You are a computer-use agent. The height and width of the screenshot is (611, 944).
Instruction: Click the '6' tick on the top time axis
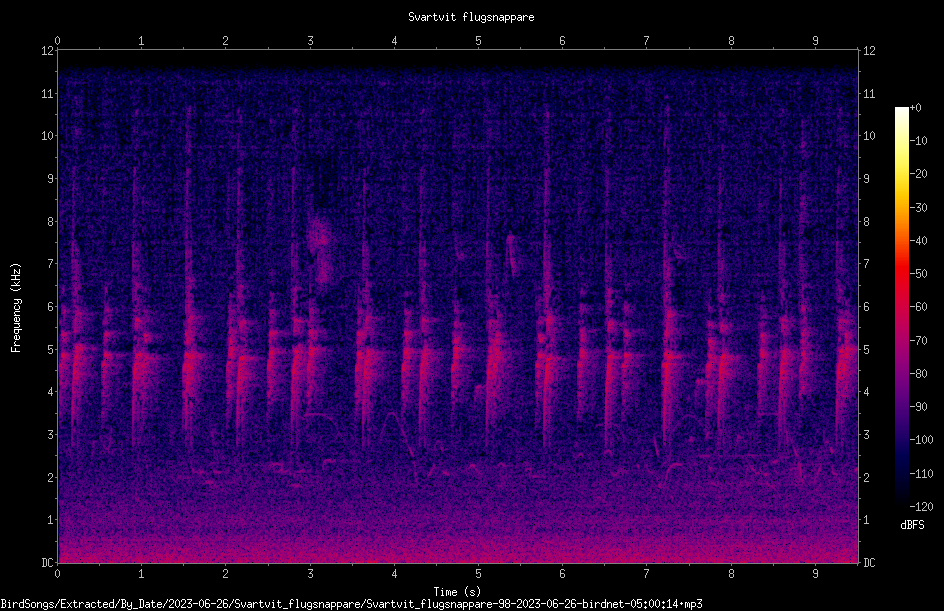(562, 41)
